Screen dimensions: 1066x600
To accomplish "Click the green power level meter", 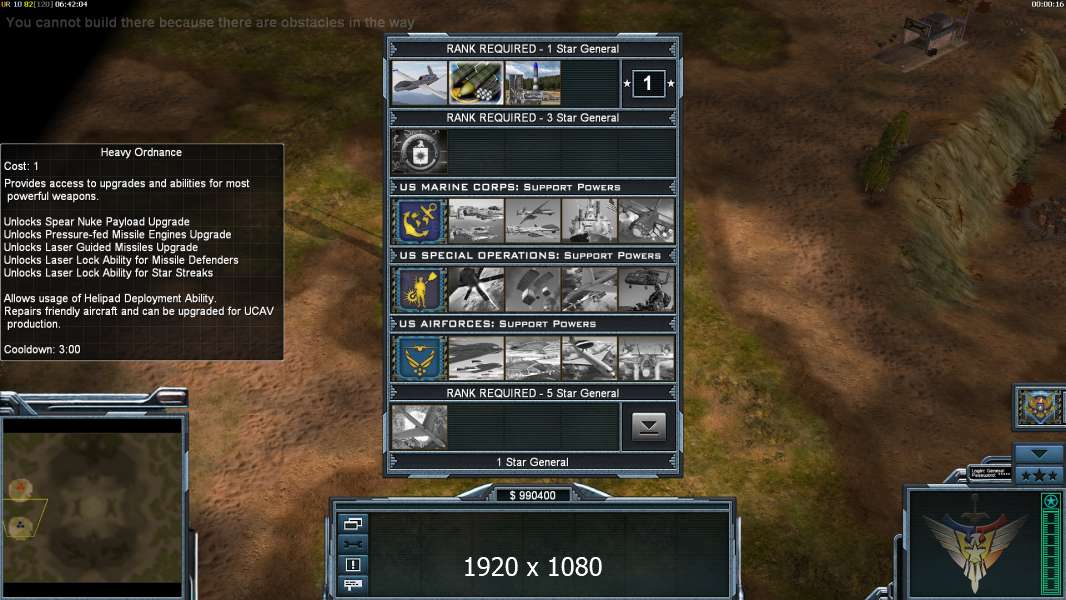I will coord(1051,544).
